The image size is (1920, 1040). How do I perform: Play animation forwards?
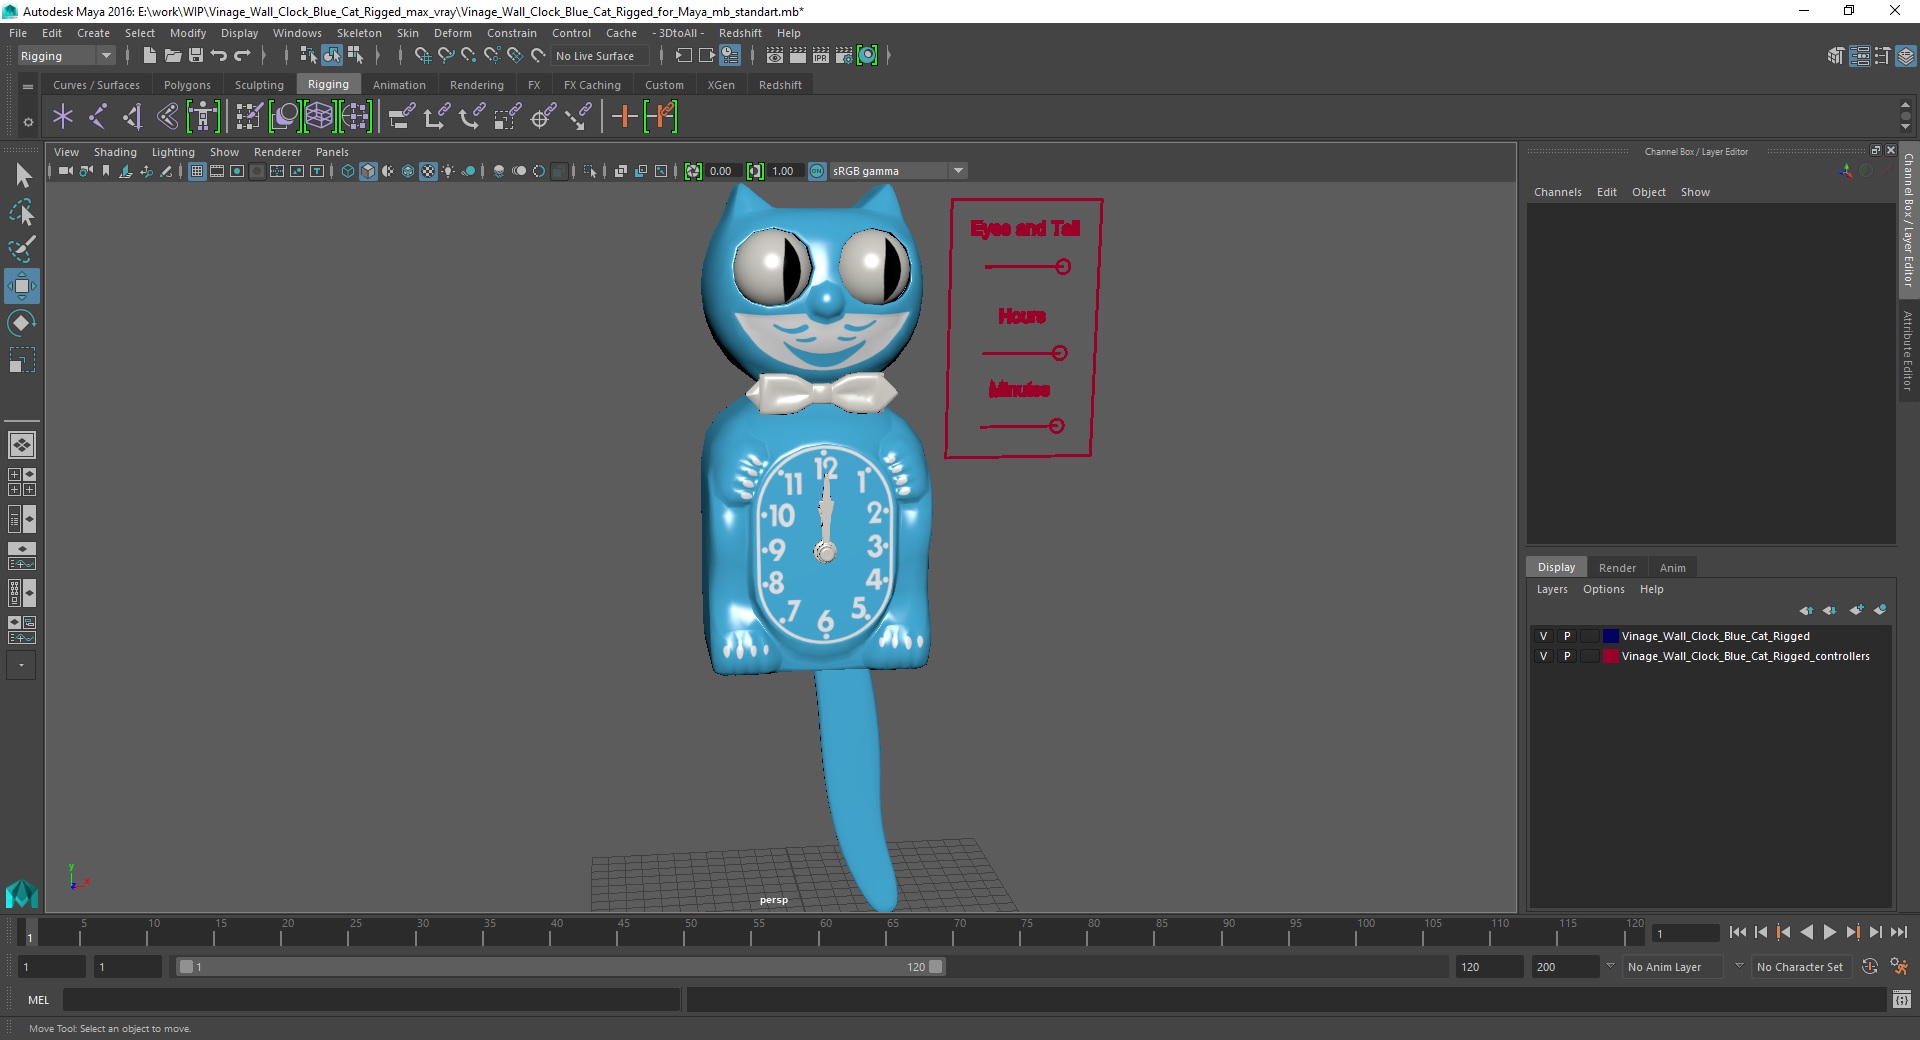1829,932
